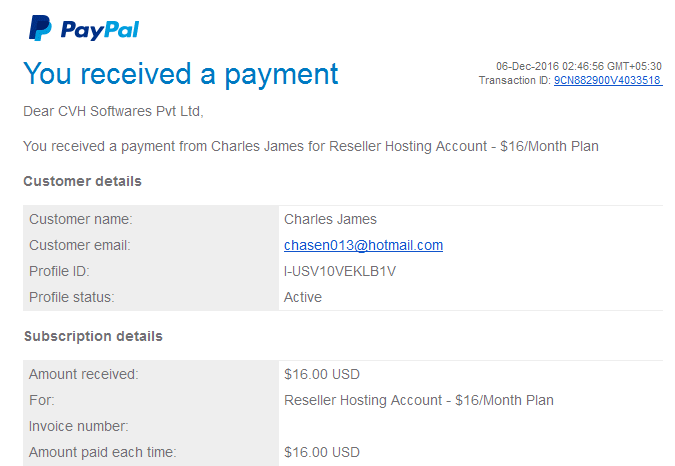This screenshot has width=675, height=466.
Task: Click the 'Amount received:' label
Action: 84,374
